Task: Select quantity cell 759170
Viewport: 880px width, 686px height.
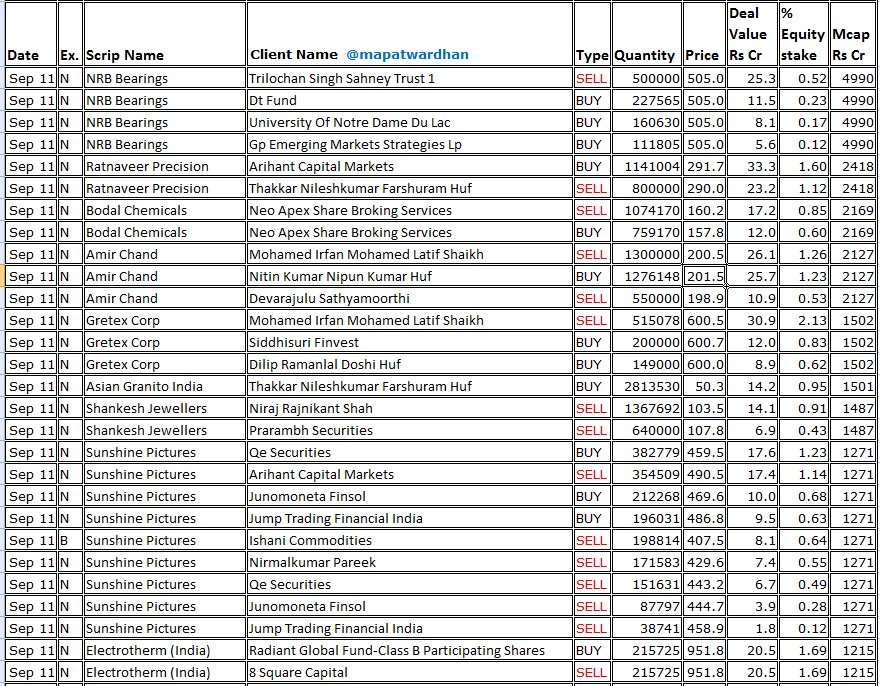Action: [647, 232]
